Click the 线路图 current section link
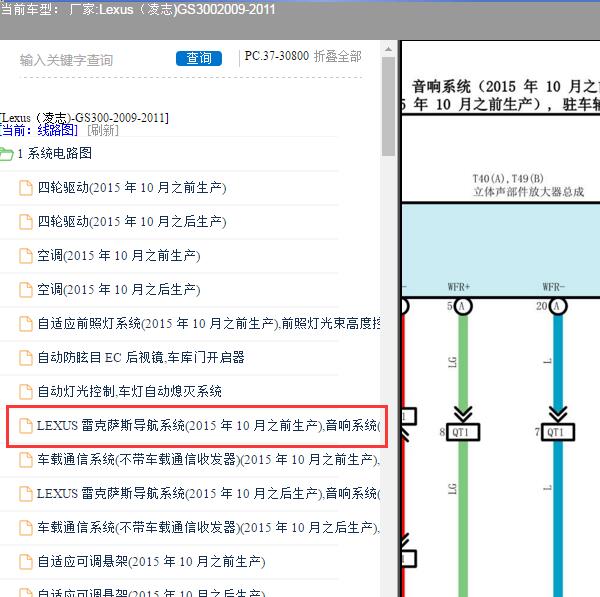Screen dimensions: 600x597 (55, 130)
